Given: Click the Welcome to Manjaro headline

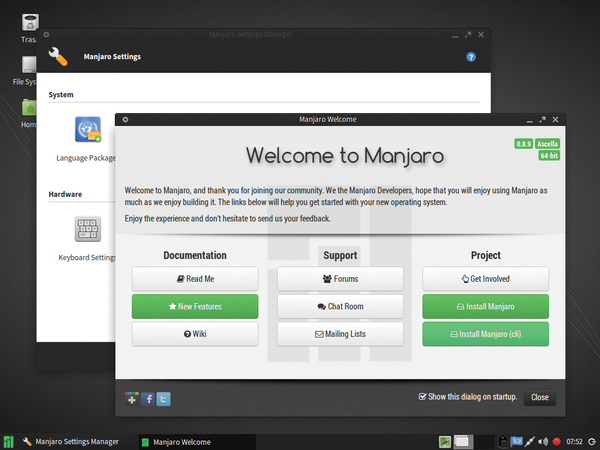Looking at the screenshot, I should pyautogui.click(x=345, y=156).
